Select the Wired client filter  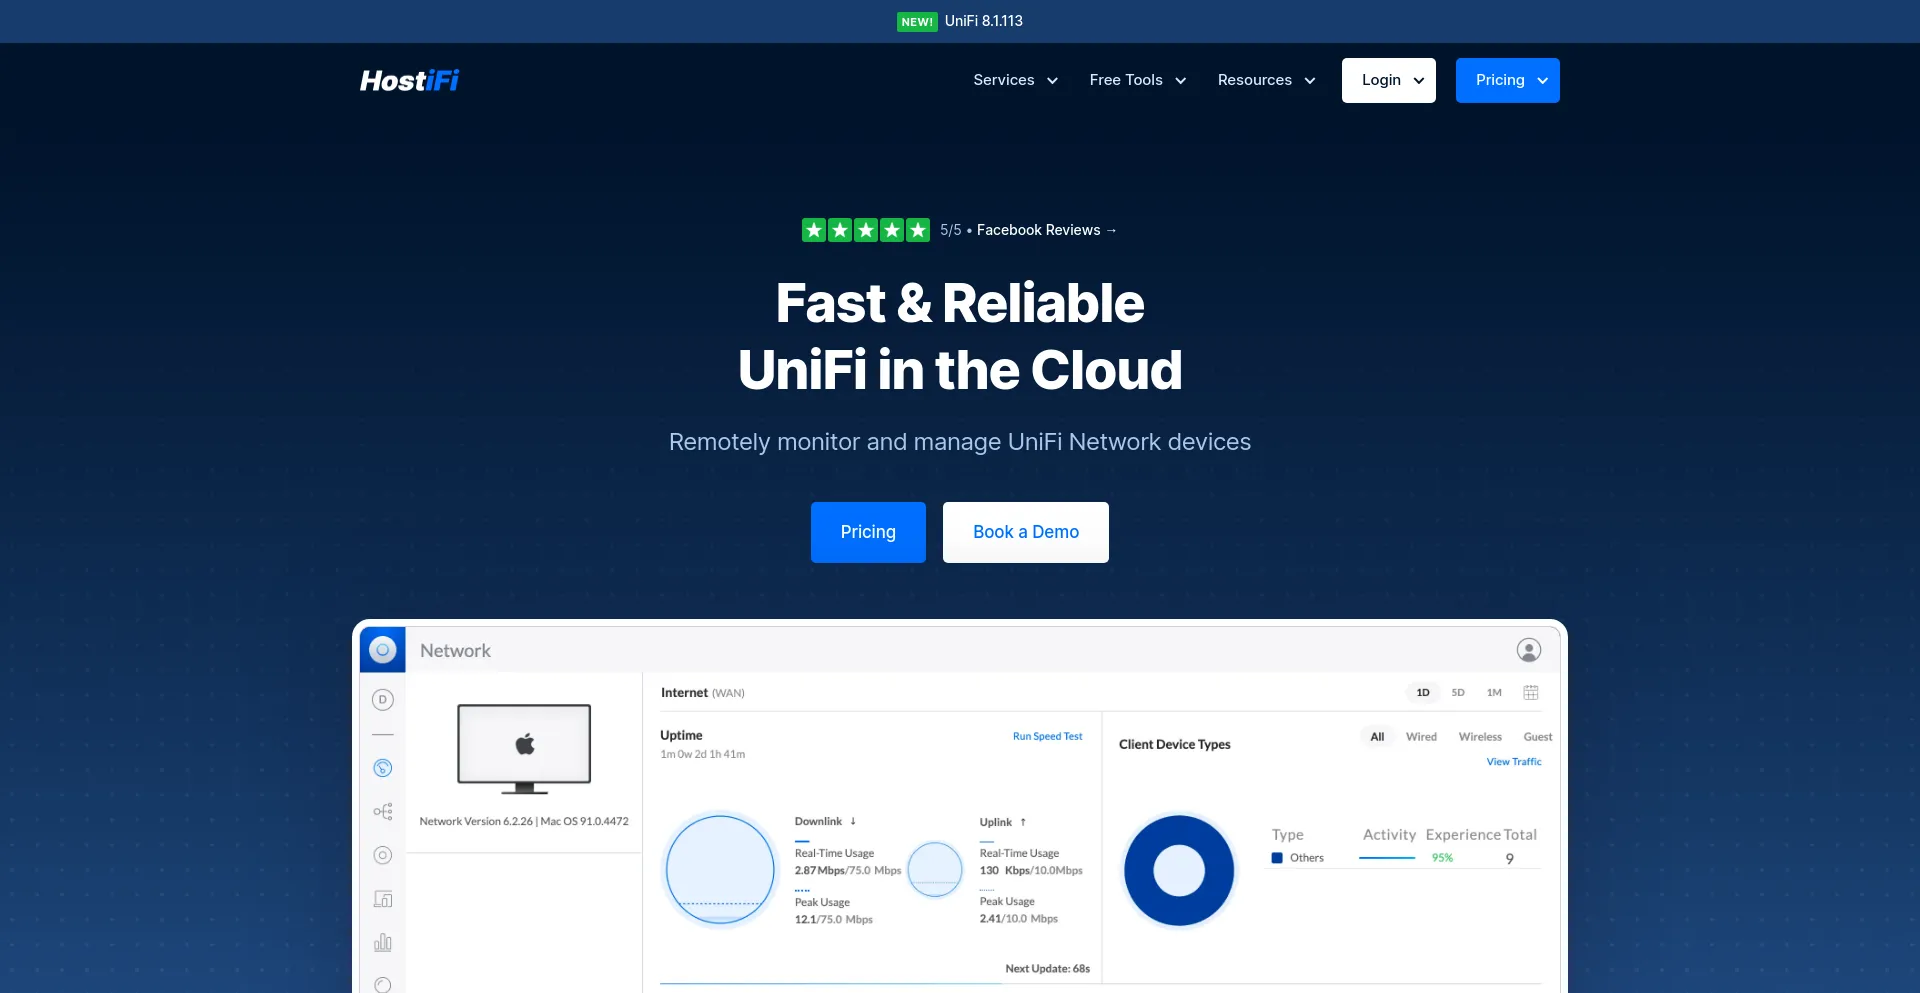1421,737
